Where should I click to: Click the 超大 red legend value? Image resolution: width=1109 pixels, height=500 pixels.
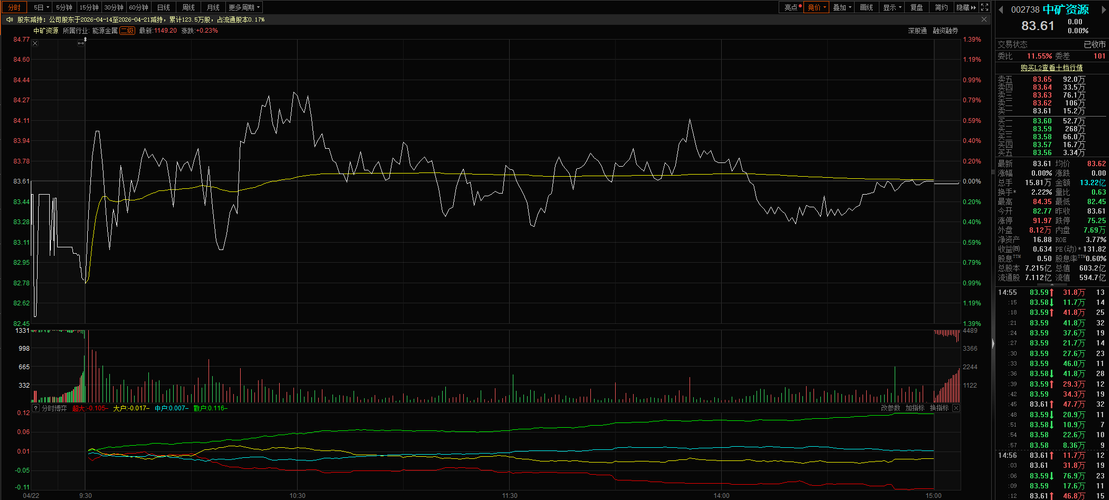[89, 408]
